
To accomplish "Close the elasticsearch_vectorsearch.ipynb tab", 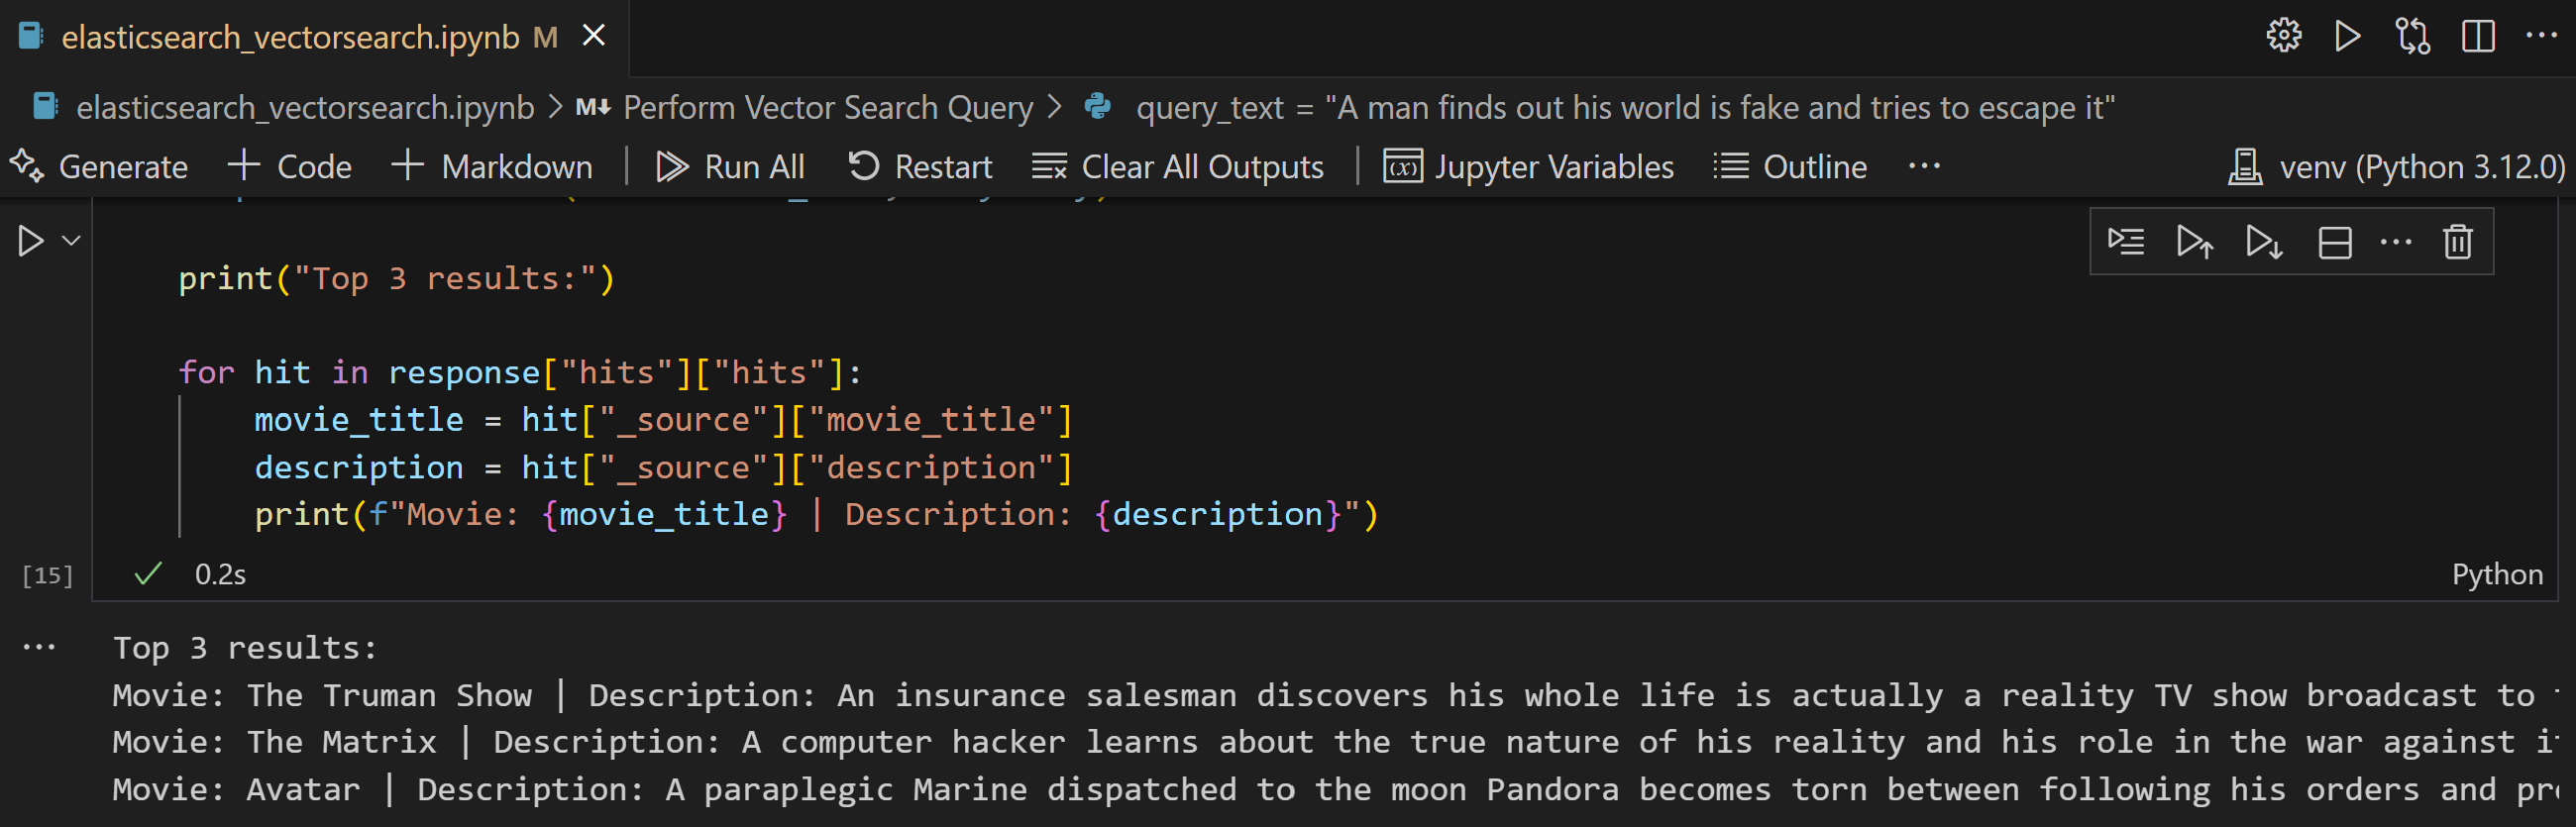I will (x=594, y=36).
